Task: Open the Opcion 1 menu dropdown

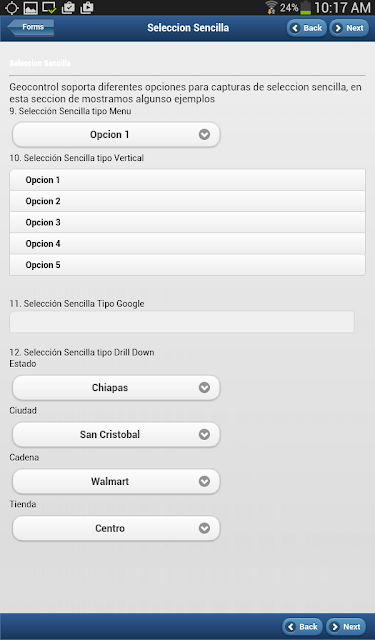Action: (x=116, y=135)
